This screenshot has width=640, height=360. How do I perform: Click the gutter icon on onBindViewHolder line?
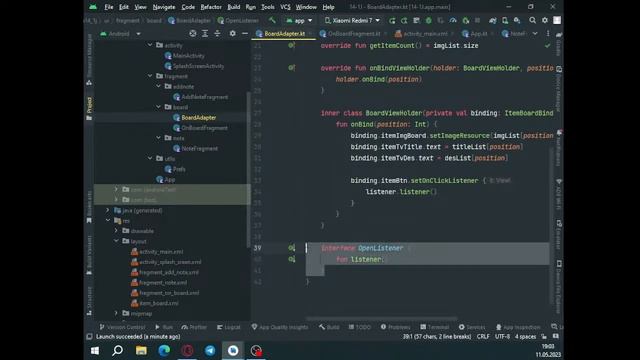[x=291, y=68]
